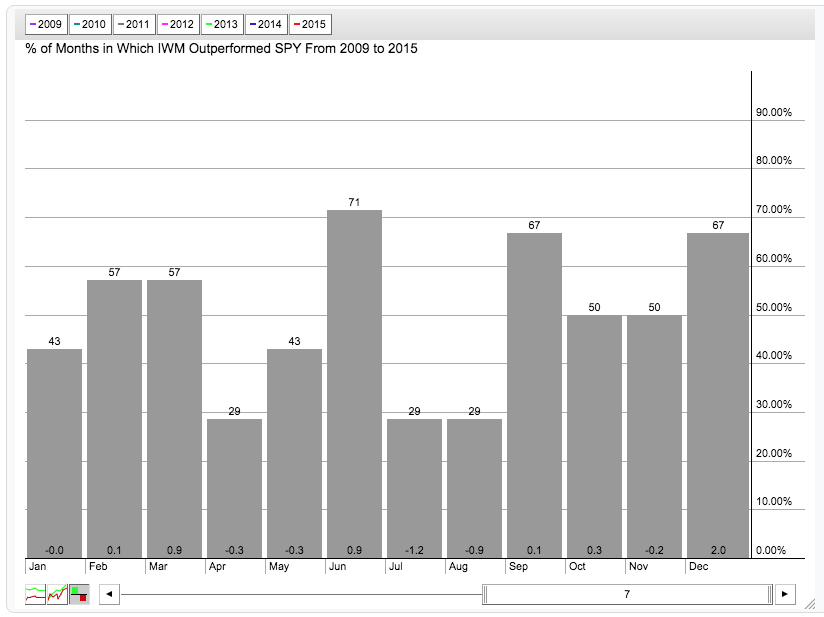
Task: Click the Jan month axis label
Action: pyautogui.click(x=37, y=567)
